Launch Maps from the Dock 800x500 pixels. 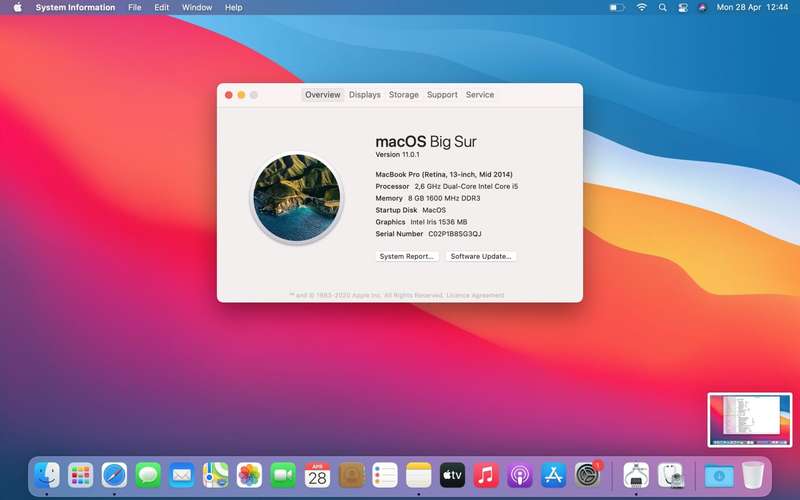(215, 476)
